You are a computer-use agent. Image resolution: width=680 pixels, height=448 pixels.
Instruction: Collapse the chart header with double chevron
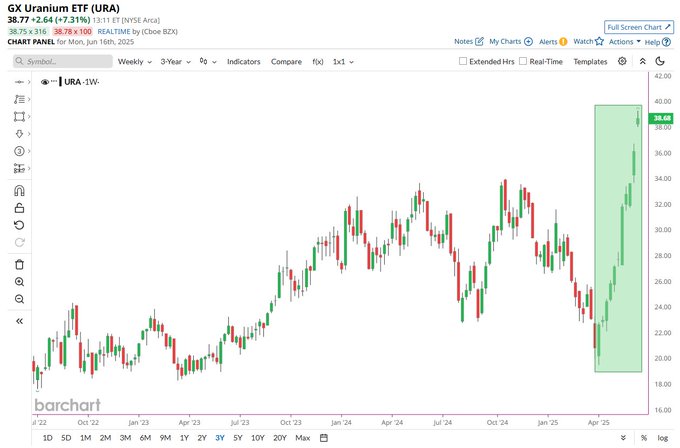point(643,62)
